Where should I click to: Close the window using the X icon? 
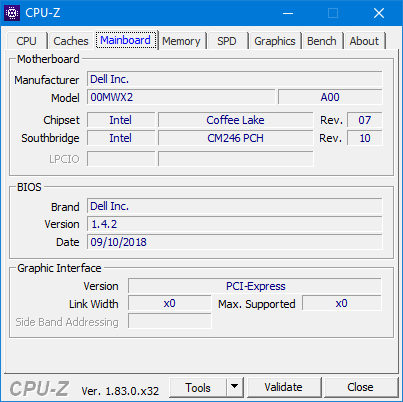(379, 13)
